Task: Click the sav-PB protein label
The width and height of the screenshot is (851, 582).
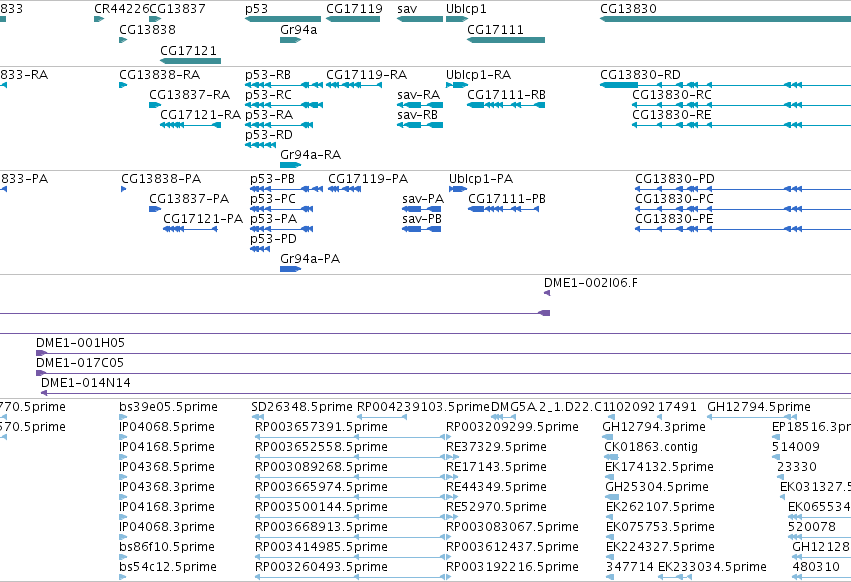Action: (x=422, y=219)
